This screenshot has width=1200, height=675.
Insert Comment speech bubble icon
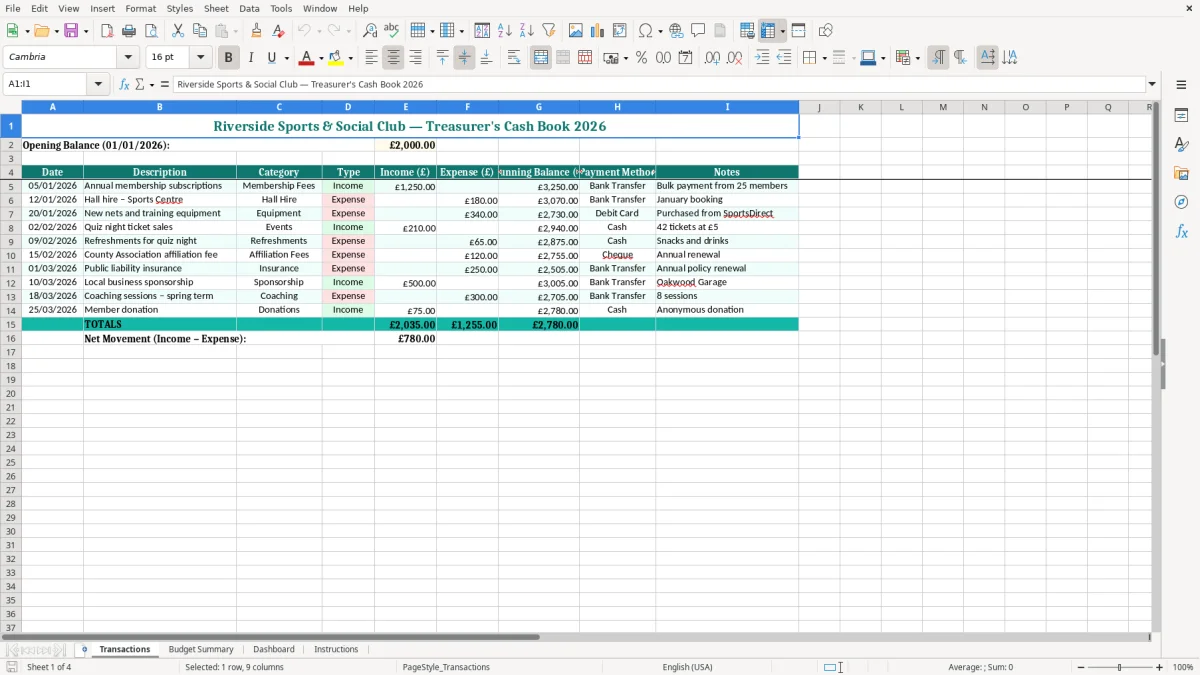698,31
